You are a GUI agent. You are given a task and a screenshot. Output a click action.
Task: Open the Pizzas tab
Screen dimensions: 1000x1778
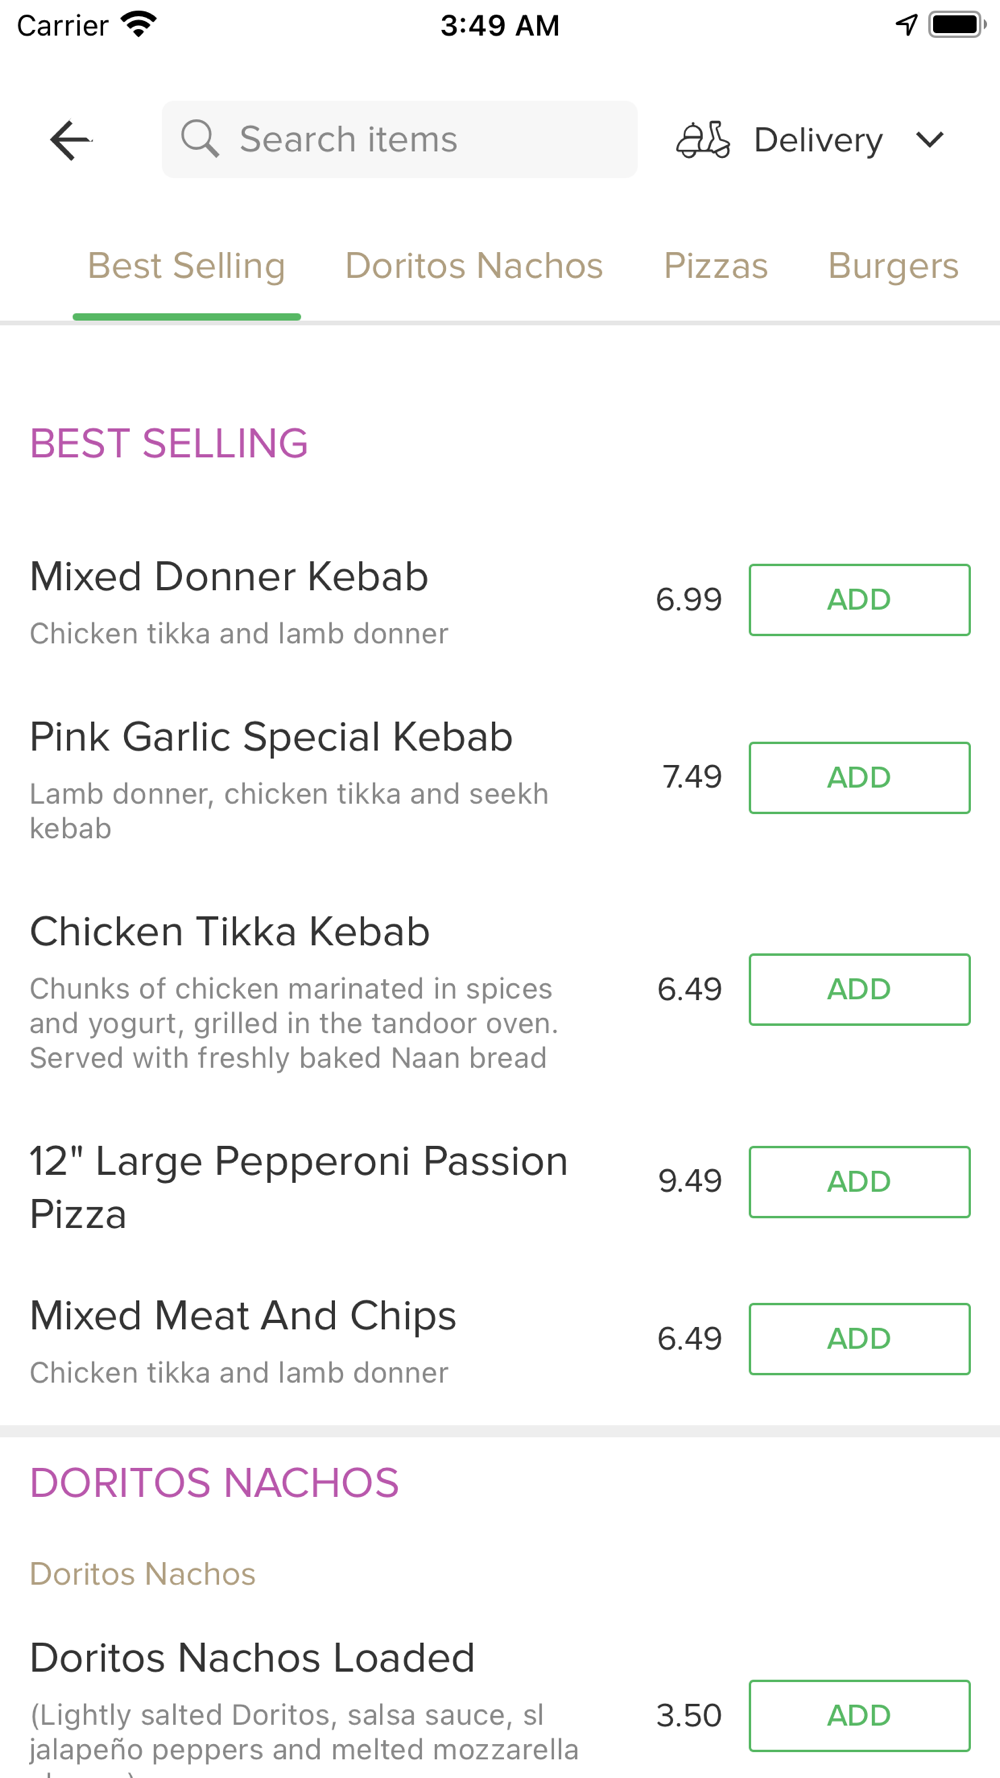pos(716,266)
